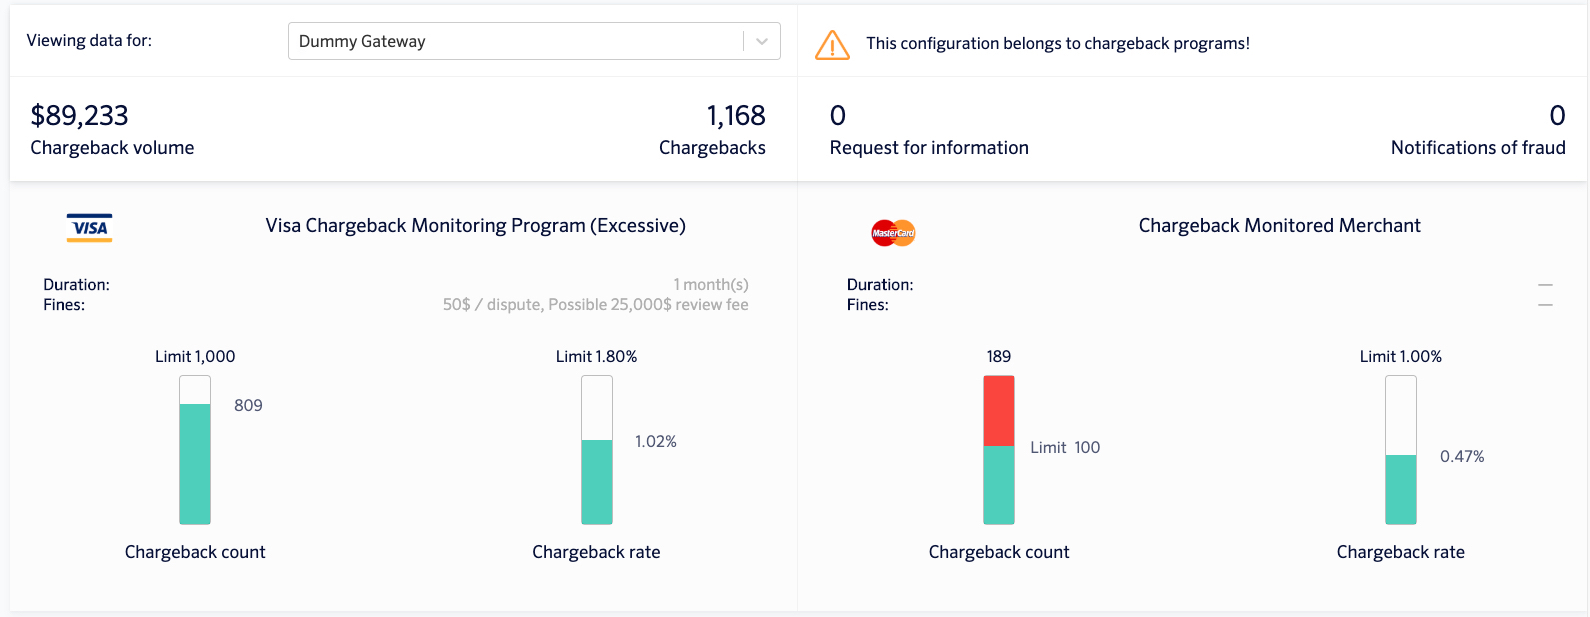Image resolution: width=1590 pixels, height=617 pixels.
Task: Click the Limit 1,000 label above the bar
Action: coord(194,355)
